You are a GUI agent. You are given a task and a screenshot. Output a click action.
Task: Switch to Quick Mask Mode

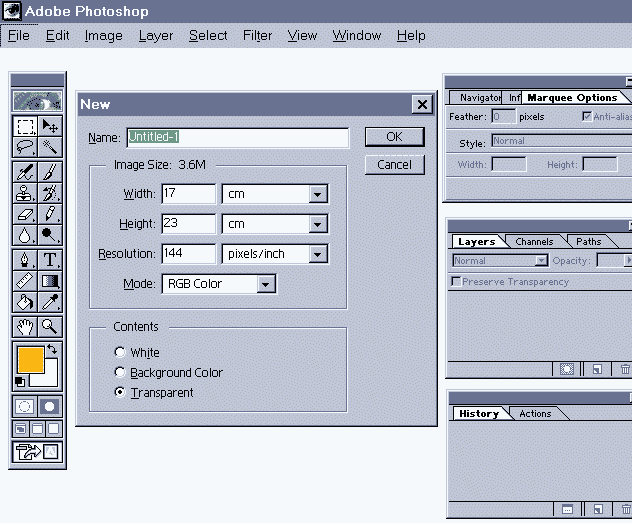tap(50, 406)
